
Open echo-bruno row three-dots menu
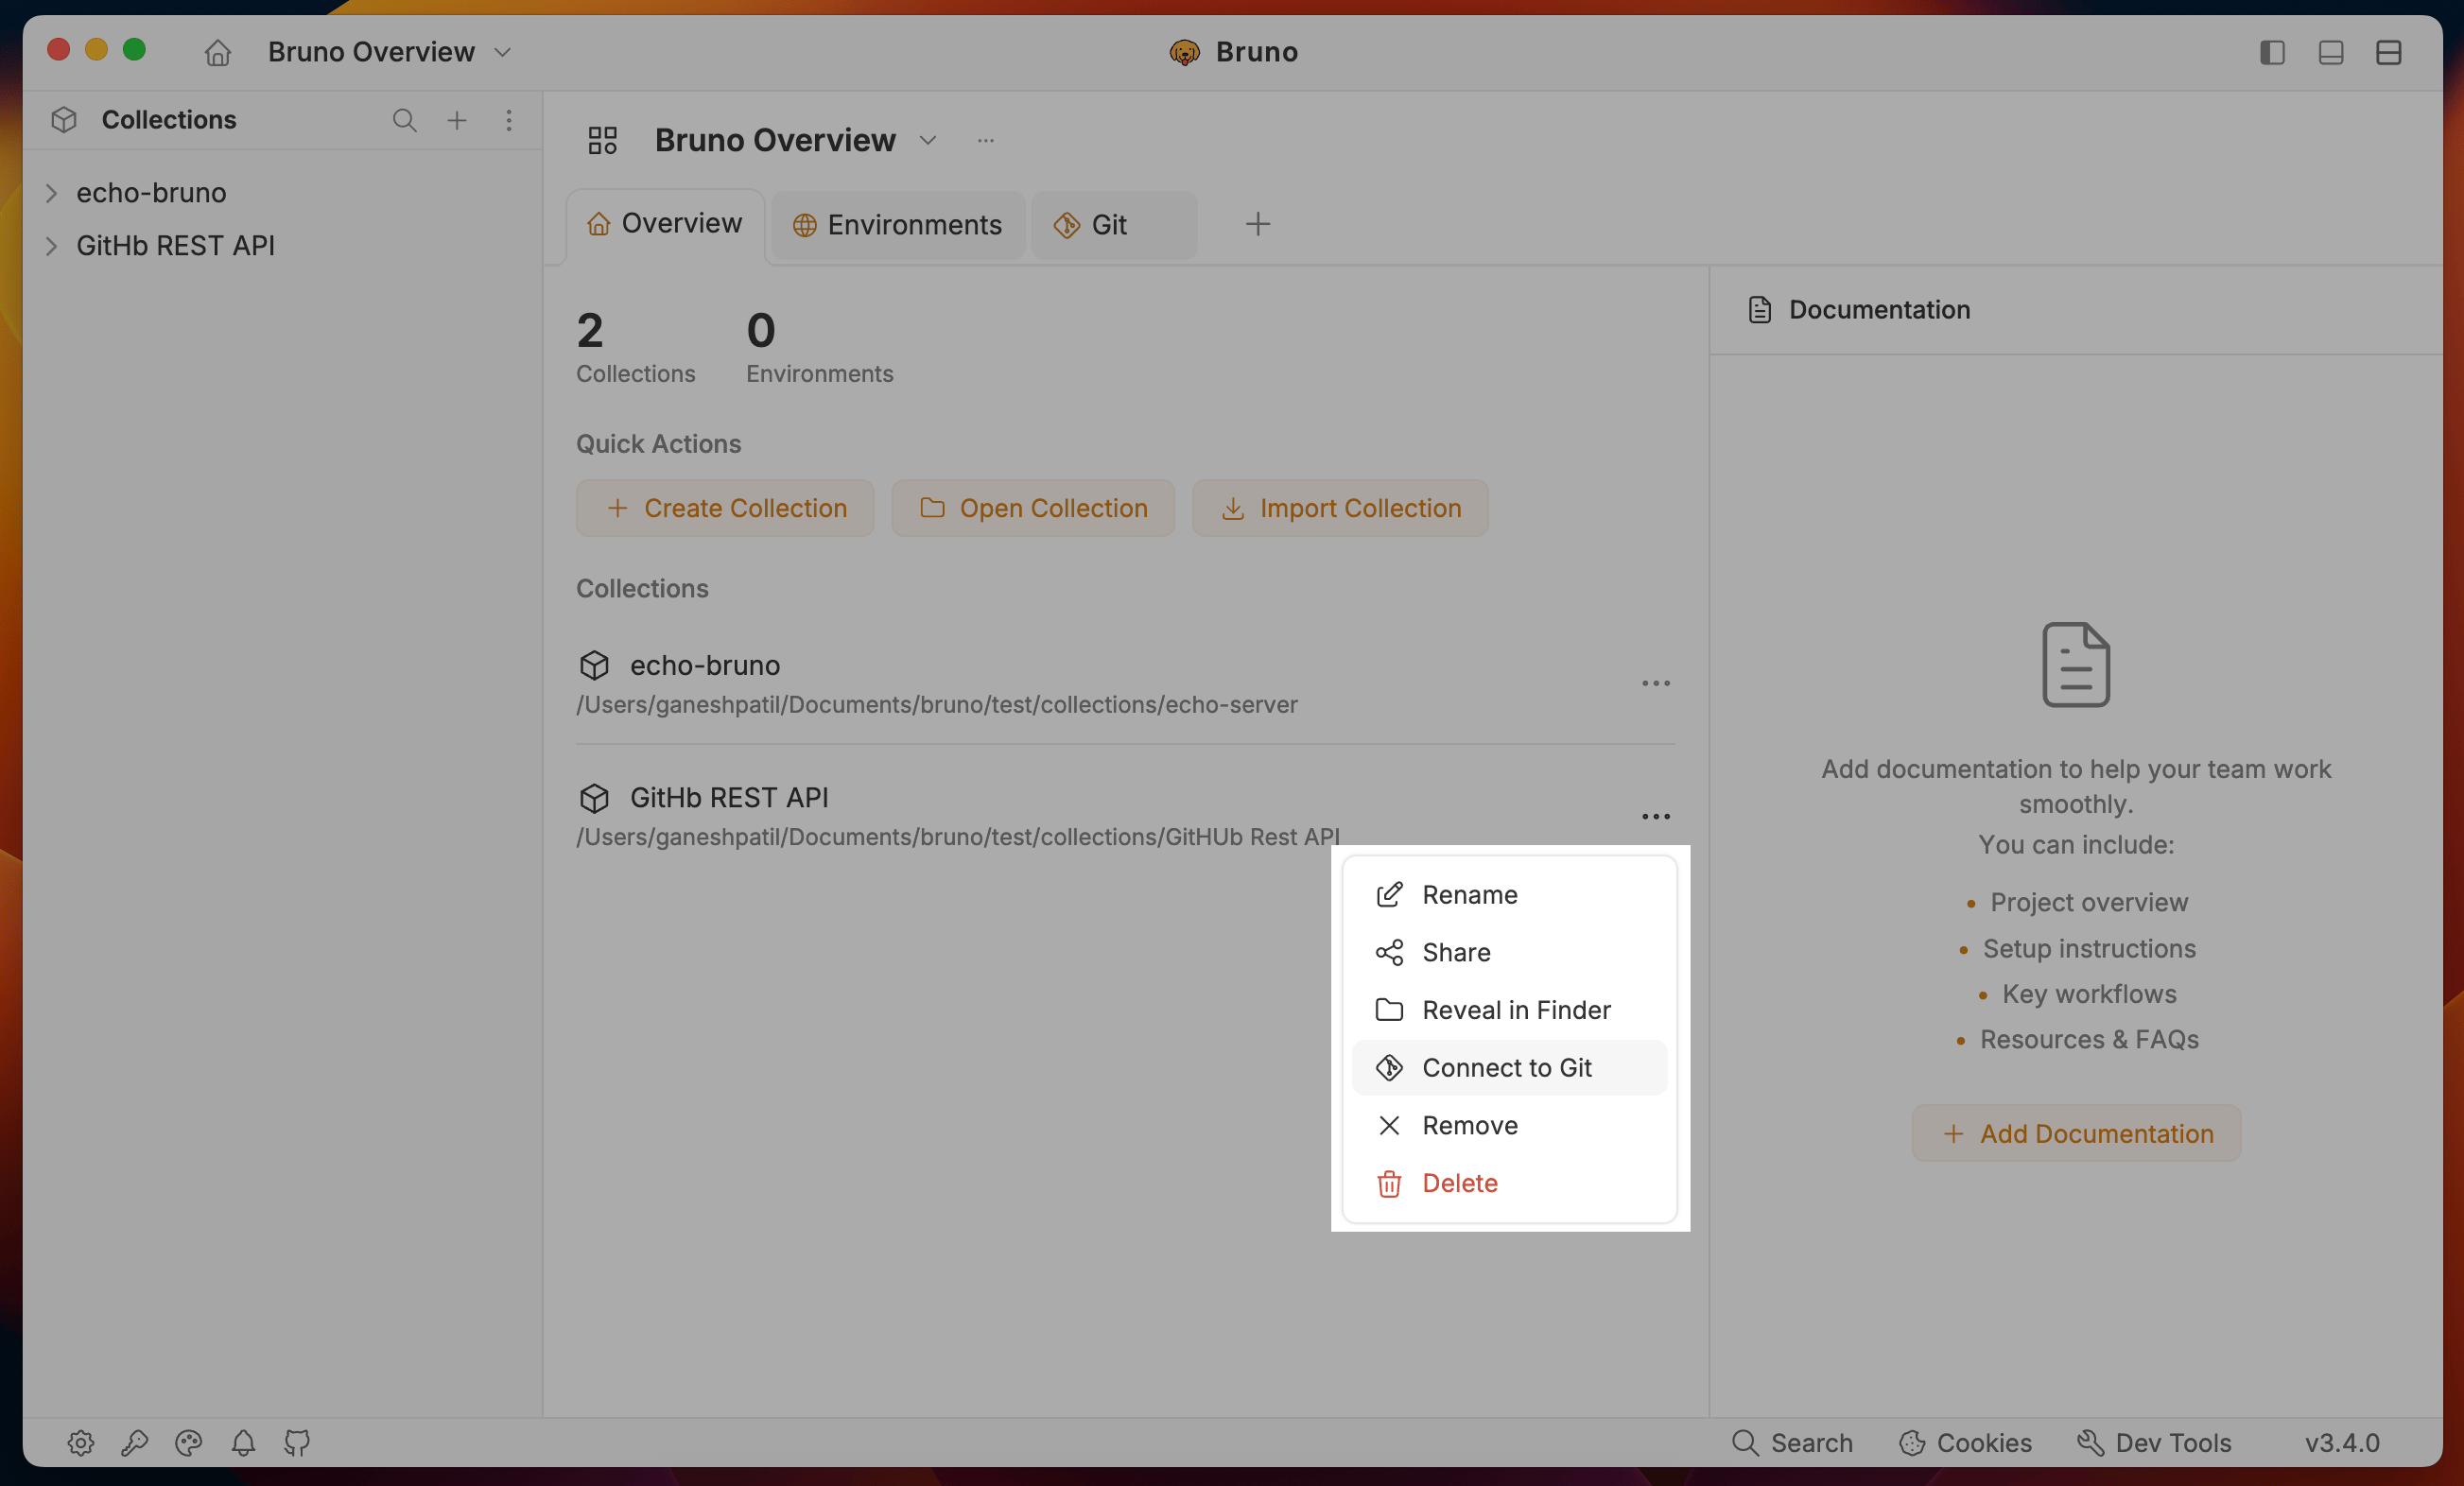pos(1655,683)
